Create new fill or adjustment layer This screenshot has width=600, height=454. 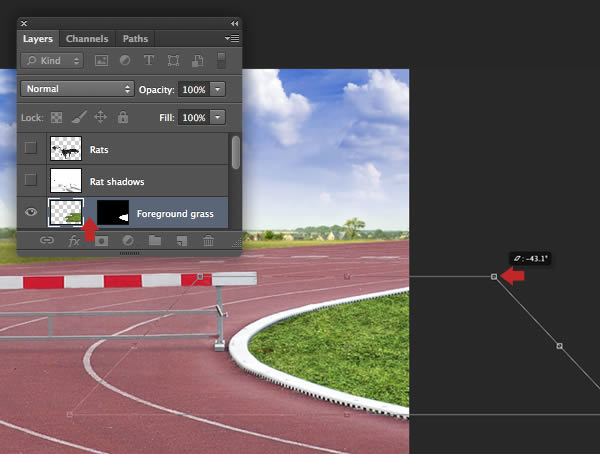click(x=128, y=241)
